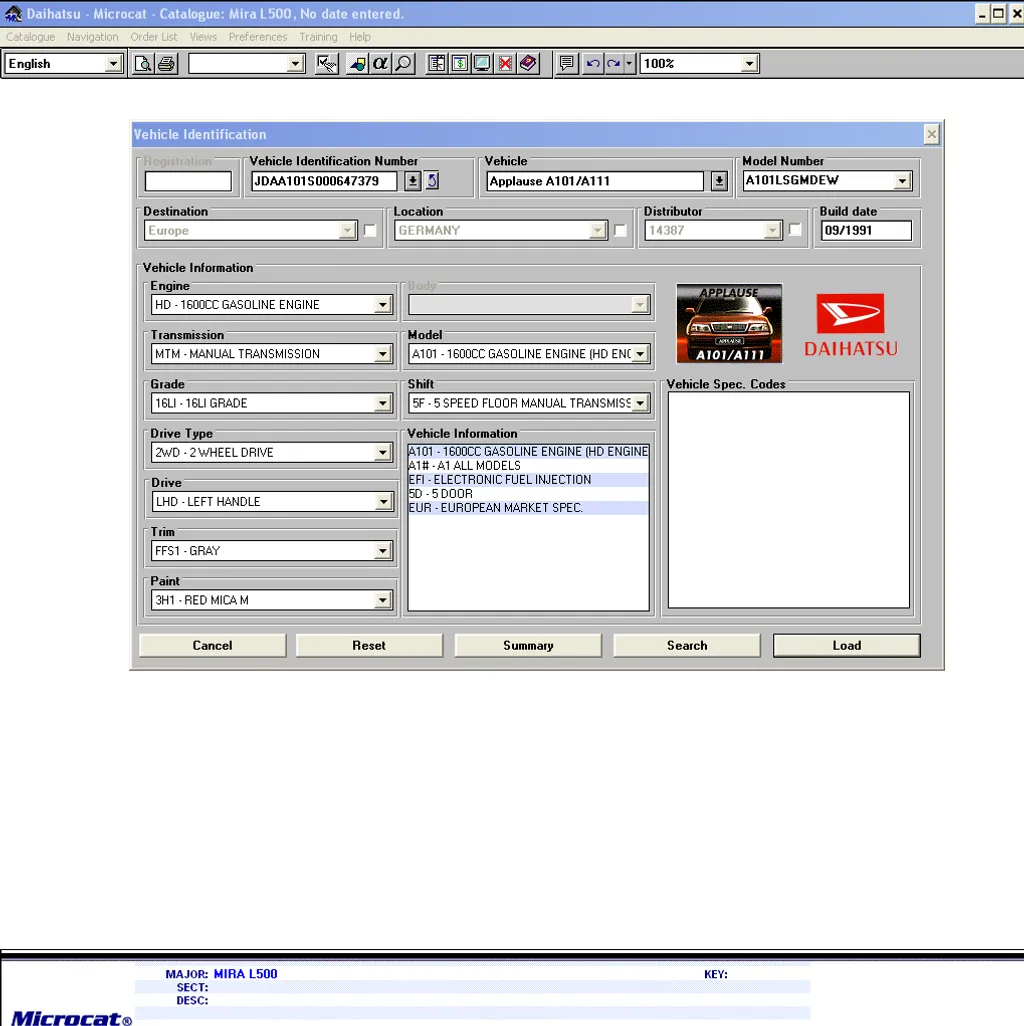This screenshot has height=1026, width=1024.
Task: Open the Views menu
Action: [203, 37]
